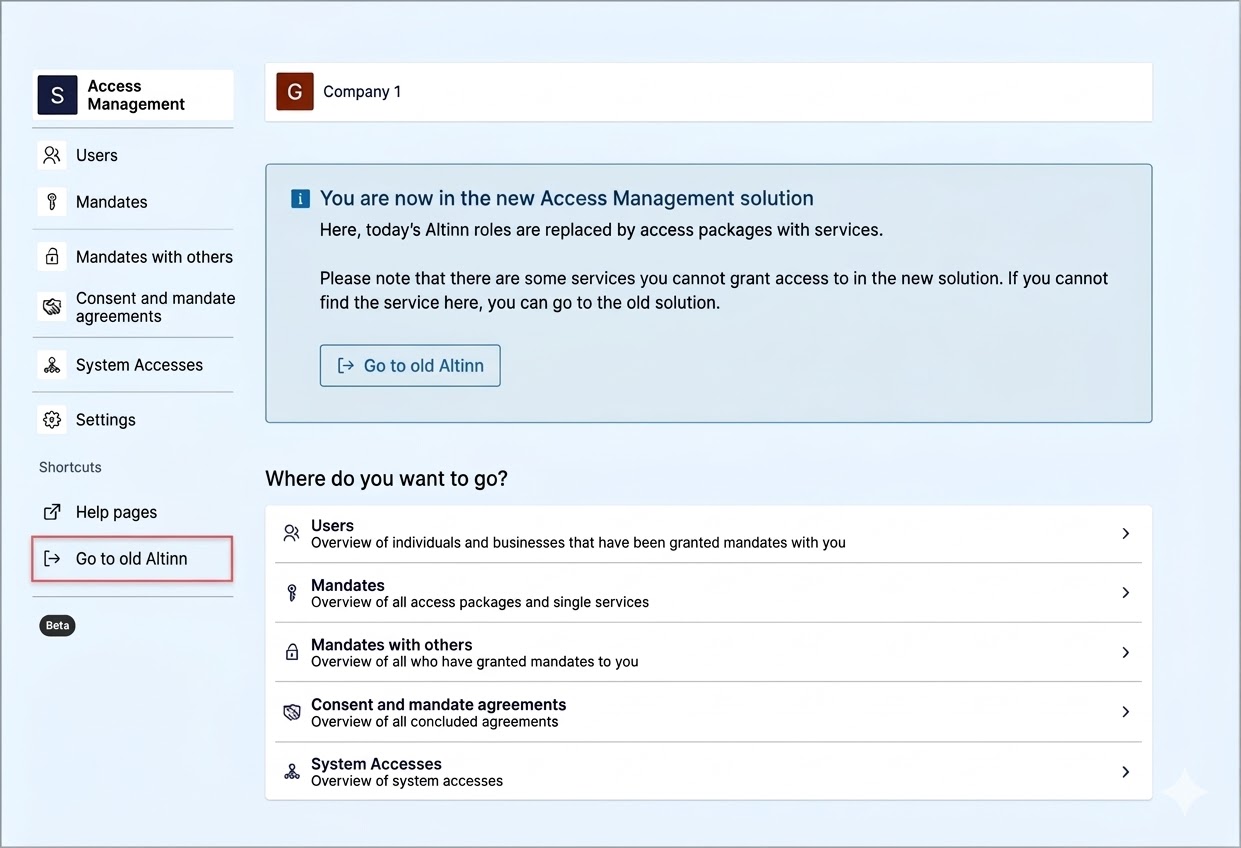Open the Mandates row chevron in main list
This screenshot has height=848, width=1241.
pos(1125,593)
